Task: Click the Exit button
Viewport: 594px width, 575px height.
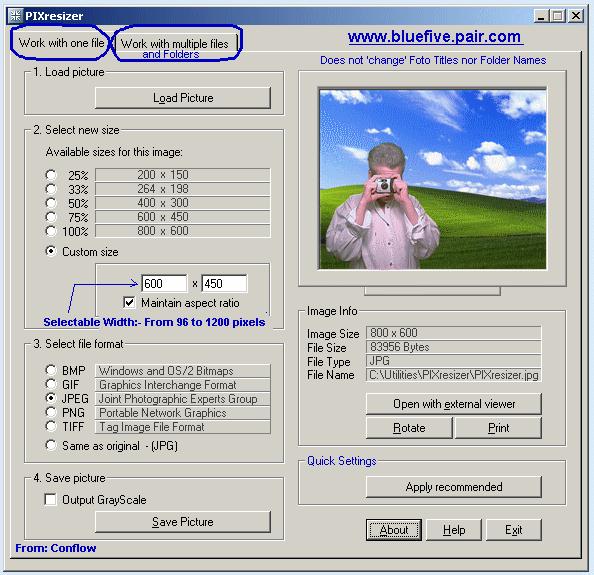Action: pos(514,530)
